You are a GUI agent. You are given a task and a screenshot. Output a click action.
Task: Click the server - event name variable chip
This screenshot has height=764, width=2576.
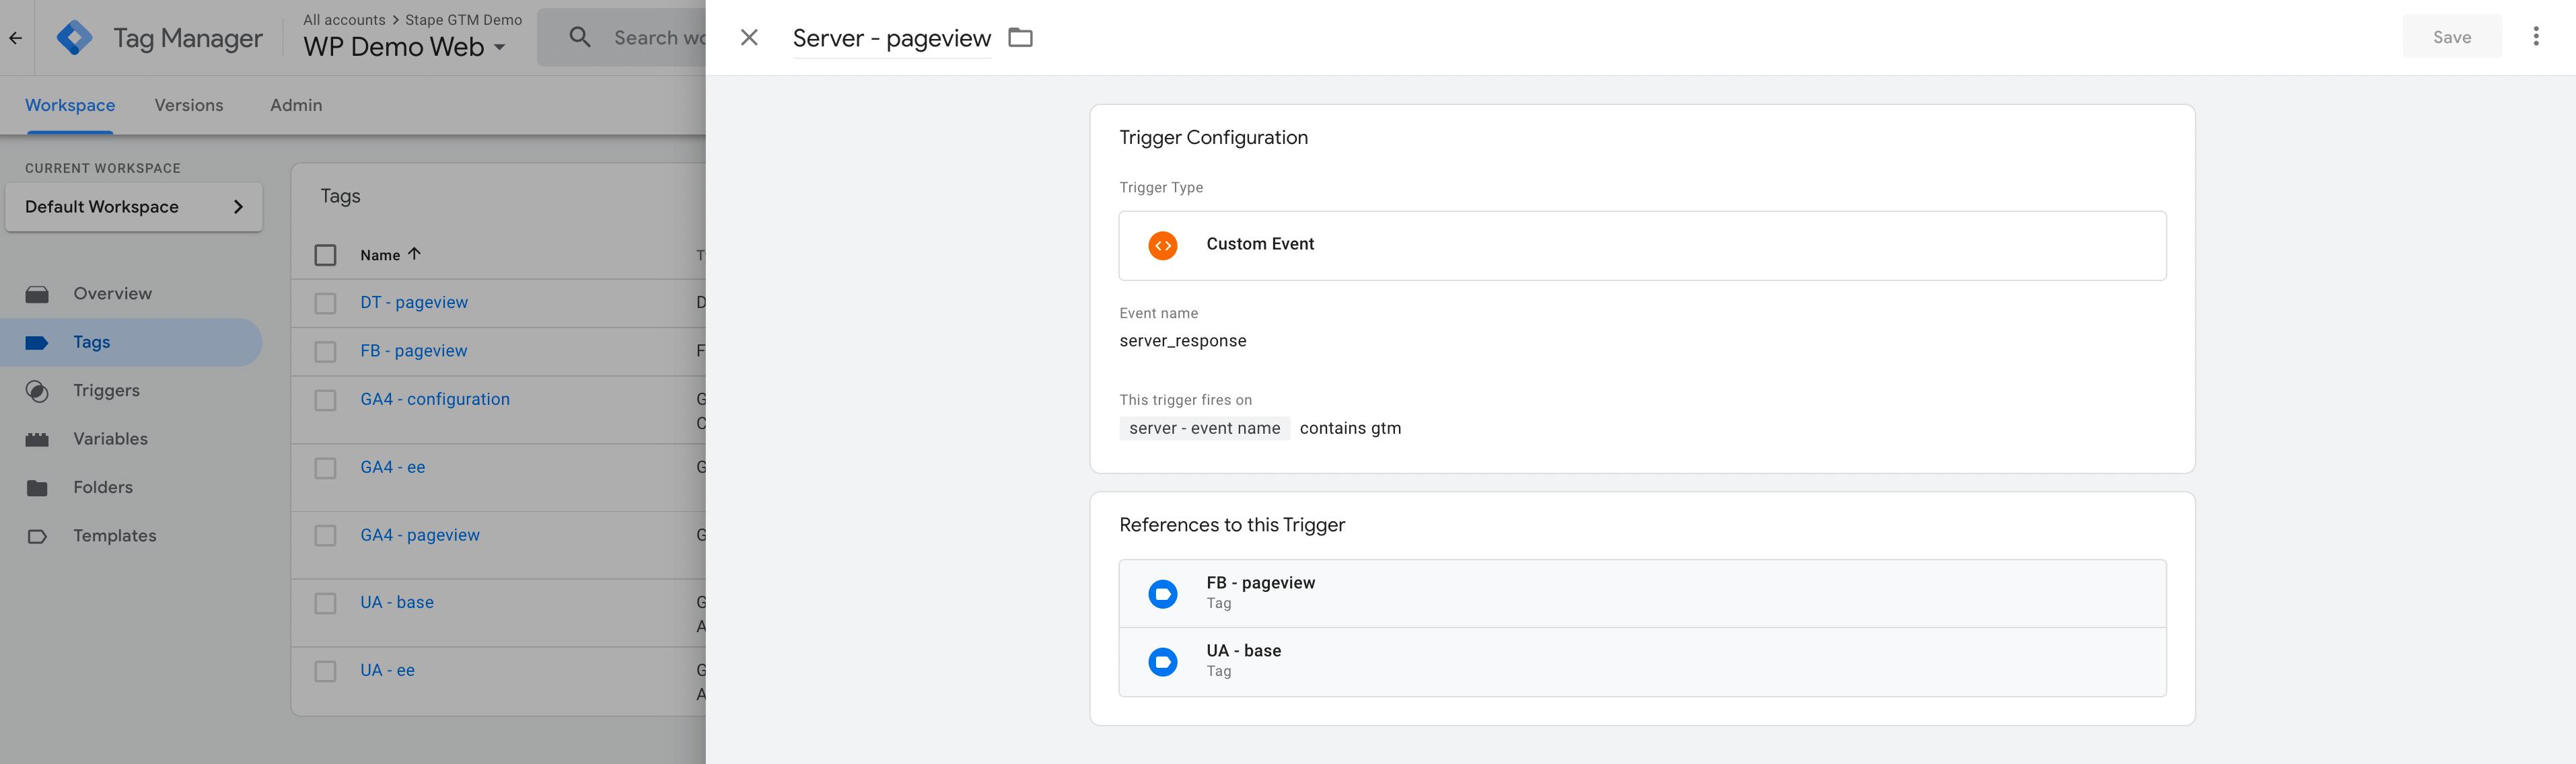[x=1204, y=428]
